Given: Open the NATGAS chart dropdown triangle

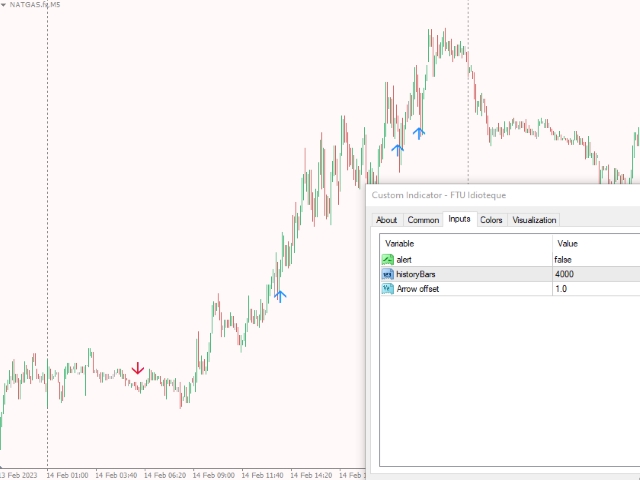Looking at the screenshot, I should coord(3,5).
